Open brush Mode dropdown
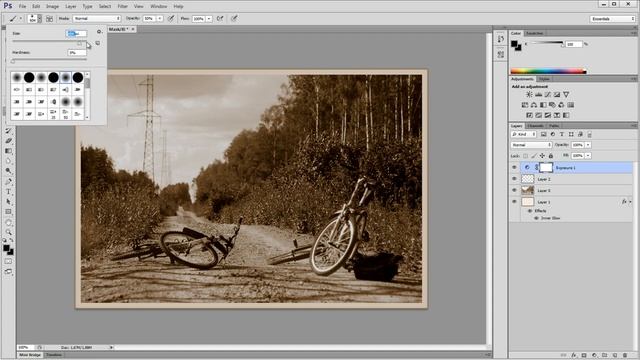The width and height of the screenshot is (640, 360). pyautogui.click(x=97, y=19)
